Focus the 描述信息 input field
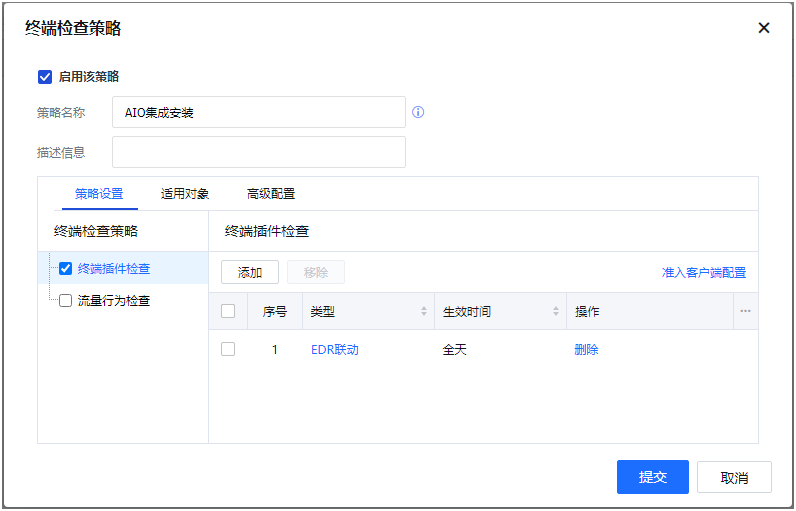 coord(258,152)
